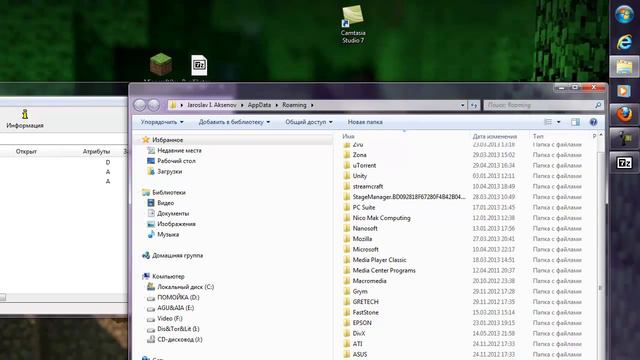Select ПОМОЙКА (D:) drive

click(x=178, y=298)
